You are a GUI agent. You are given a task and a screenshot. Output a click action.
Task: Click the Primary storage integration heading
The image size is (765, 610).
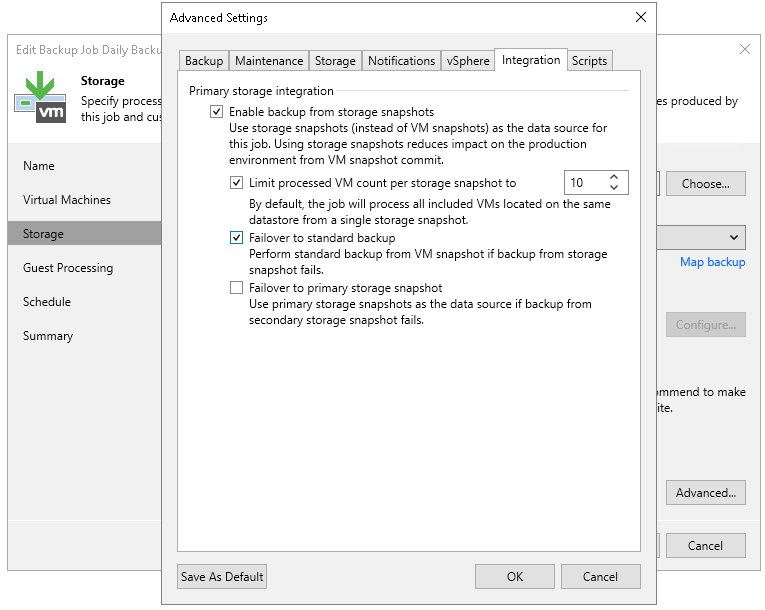[x=262, y=91]
